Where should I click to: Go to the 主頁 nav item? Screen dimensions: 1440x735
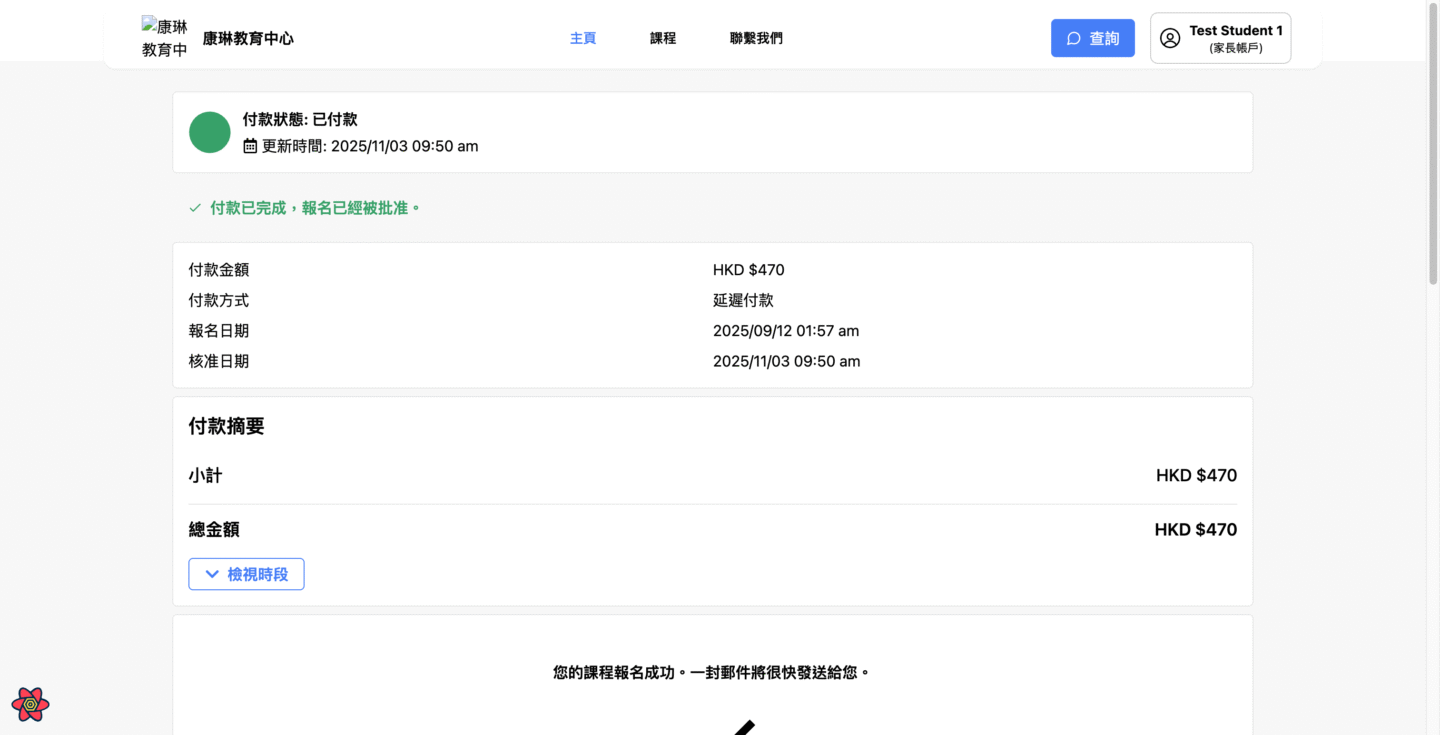[583, 38]
